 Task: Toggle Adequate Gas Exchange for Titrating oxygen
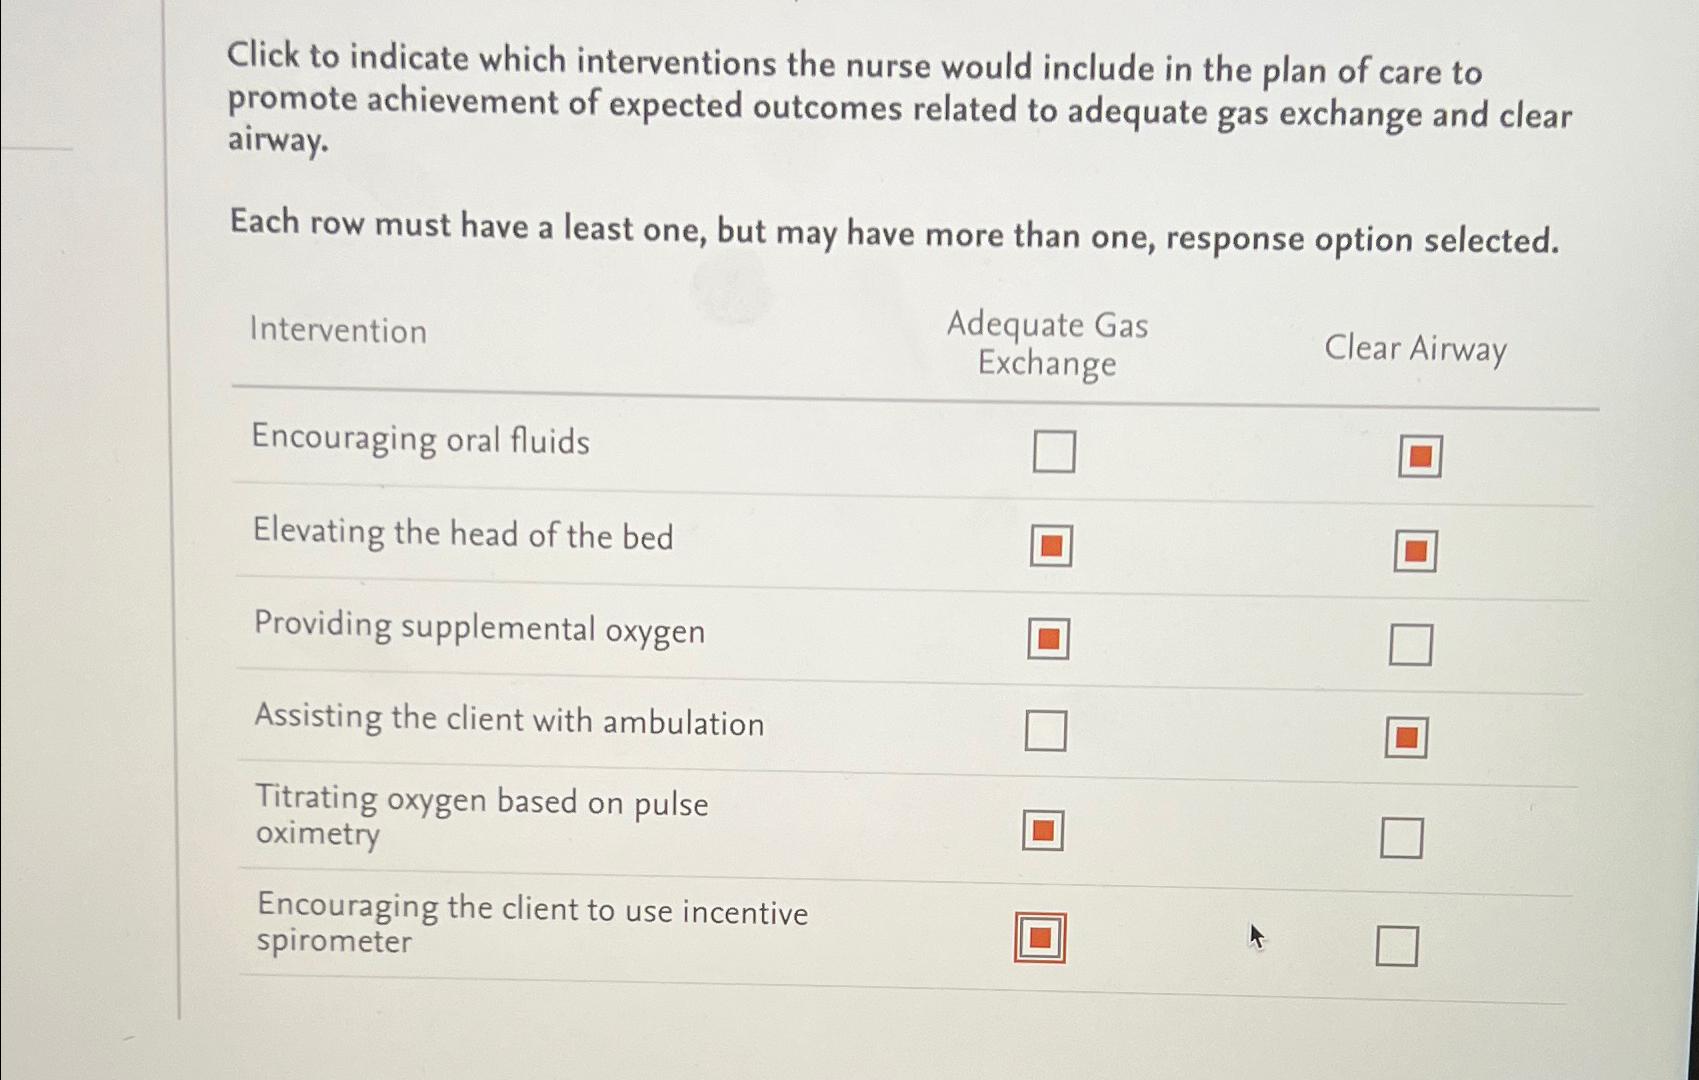click(1045, 829)
